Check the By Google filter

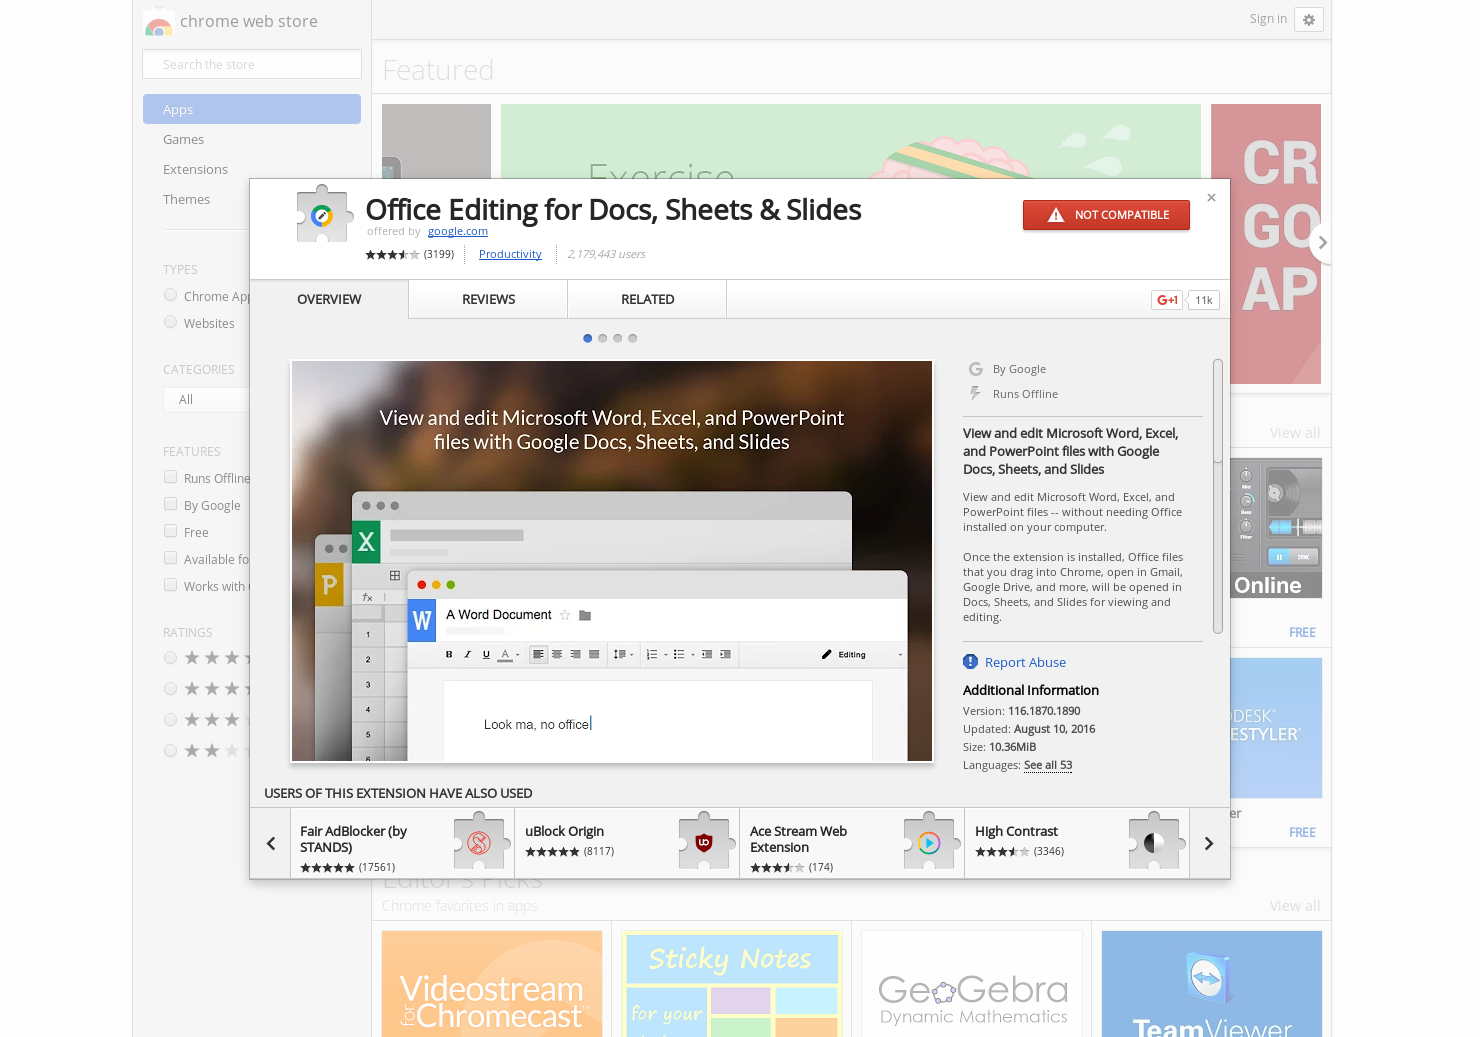(170, 504)
